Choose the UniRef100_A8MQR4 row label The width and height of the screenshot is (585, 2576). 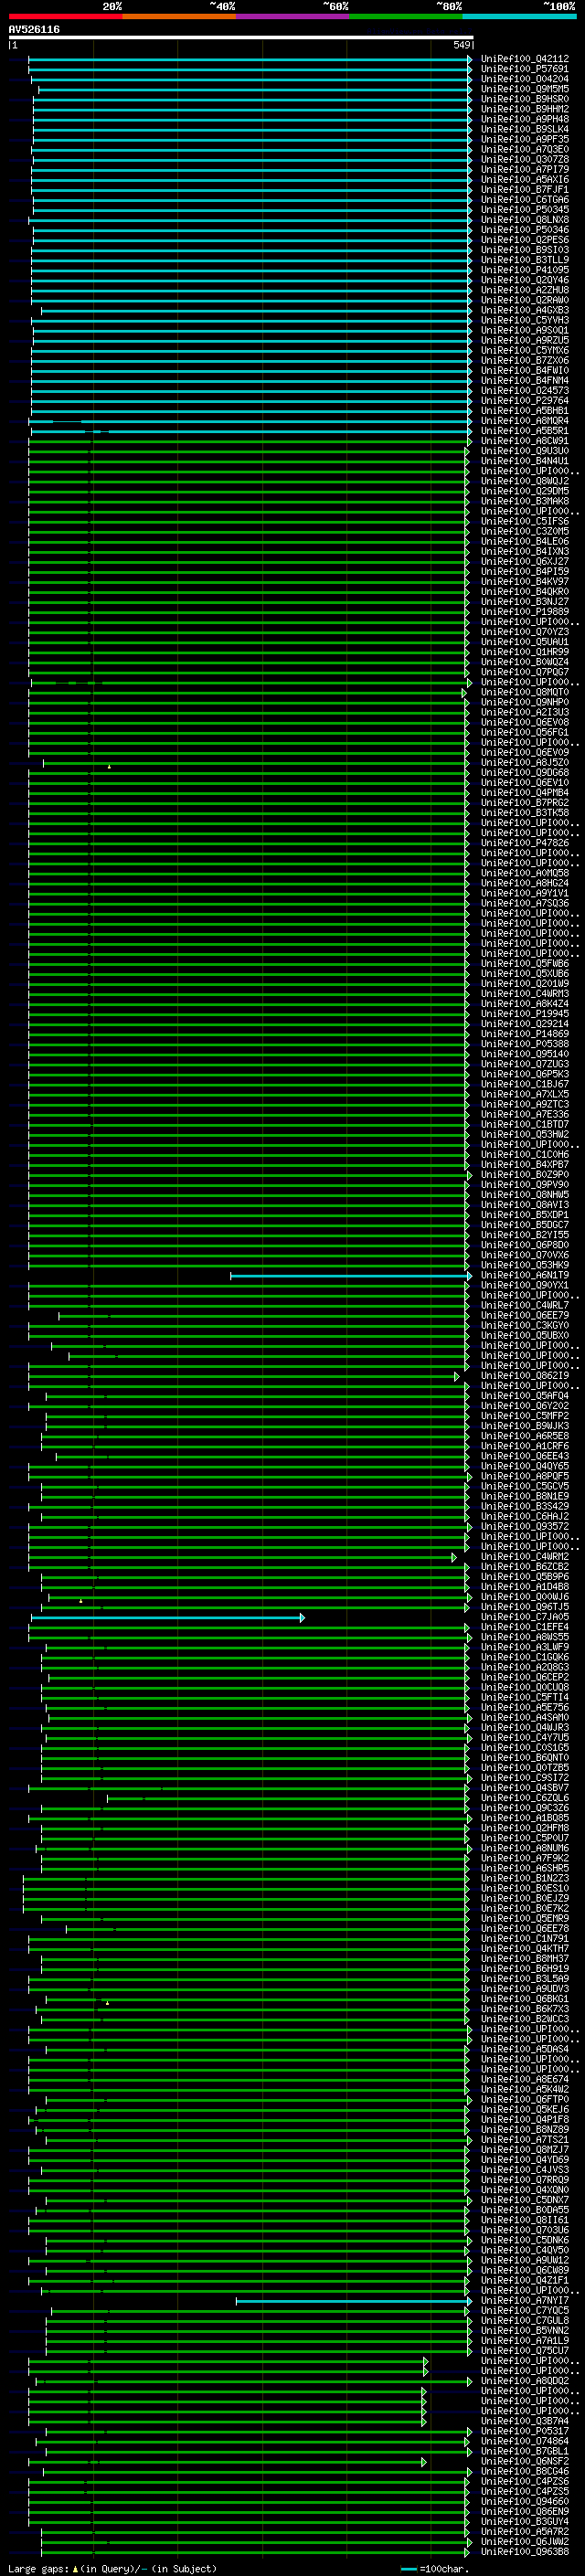point(524,421)
